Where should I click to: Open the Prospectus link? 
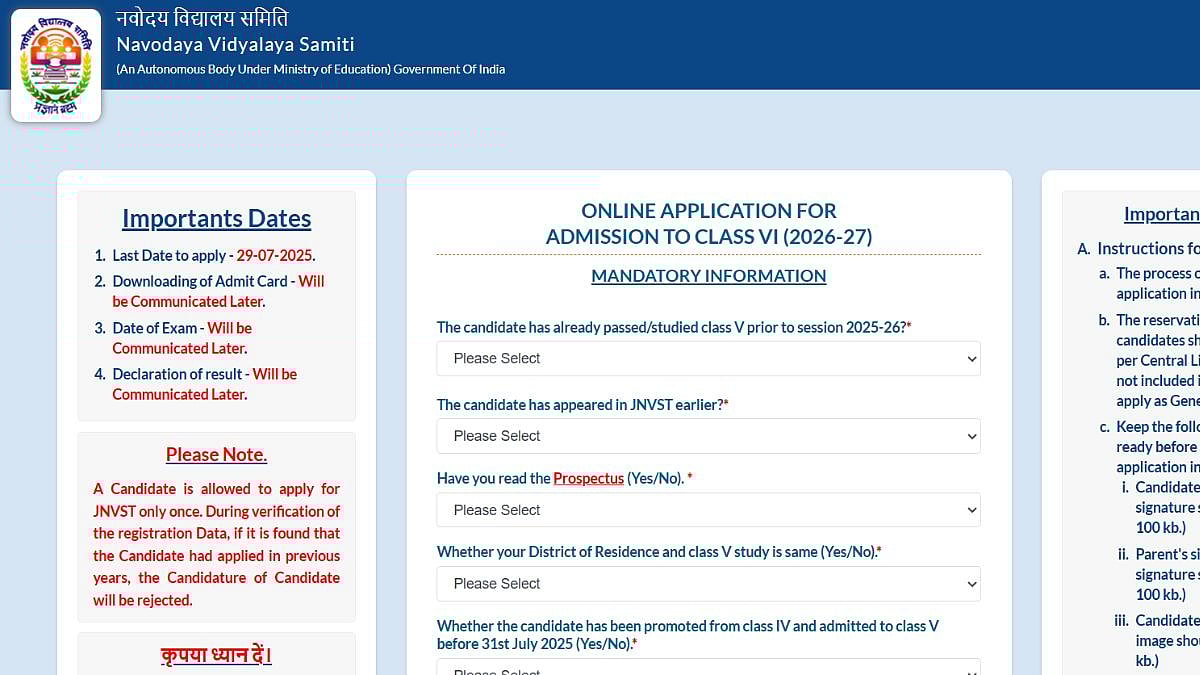click(588, 479)
